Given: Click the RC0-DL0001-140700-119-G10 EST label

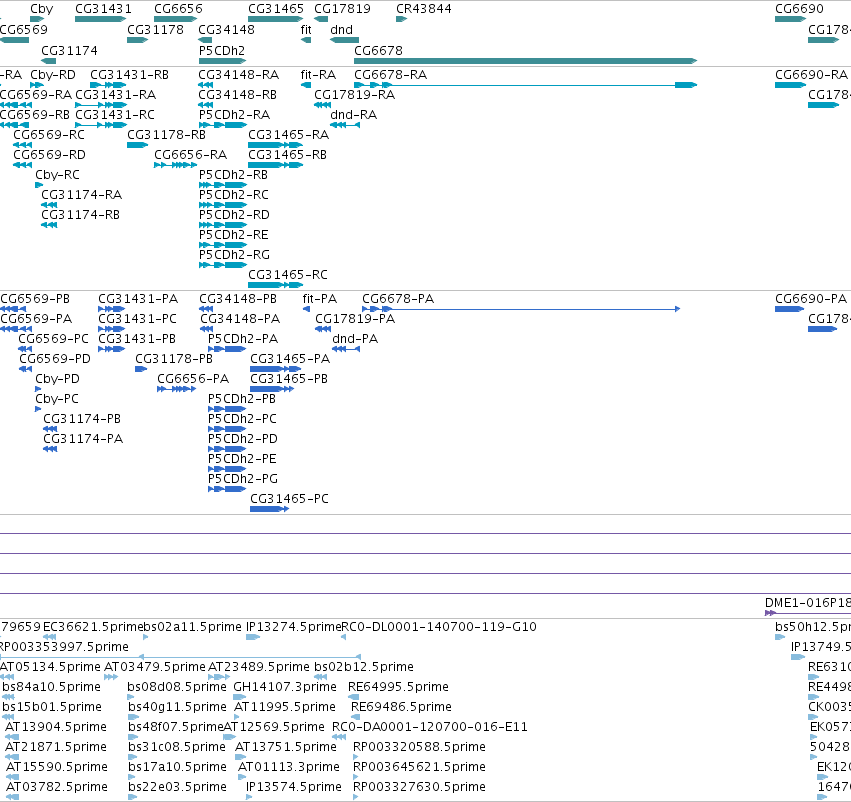Looking at the screenshot, I should 439,627.
